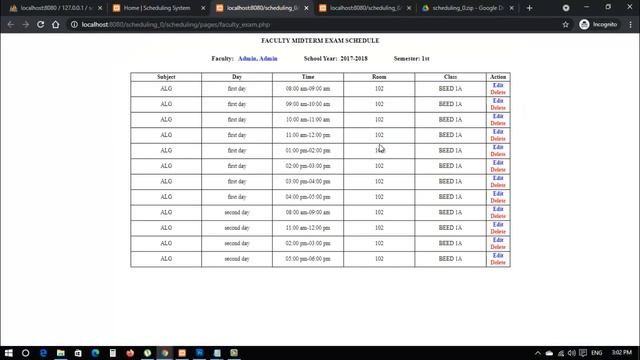Close the Home | Scheduling System tab

203,8
